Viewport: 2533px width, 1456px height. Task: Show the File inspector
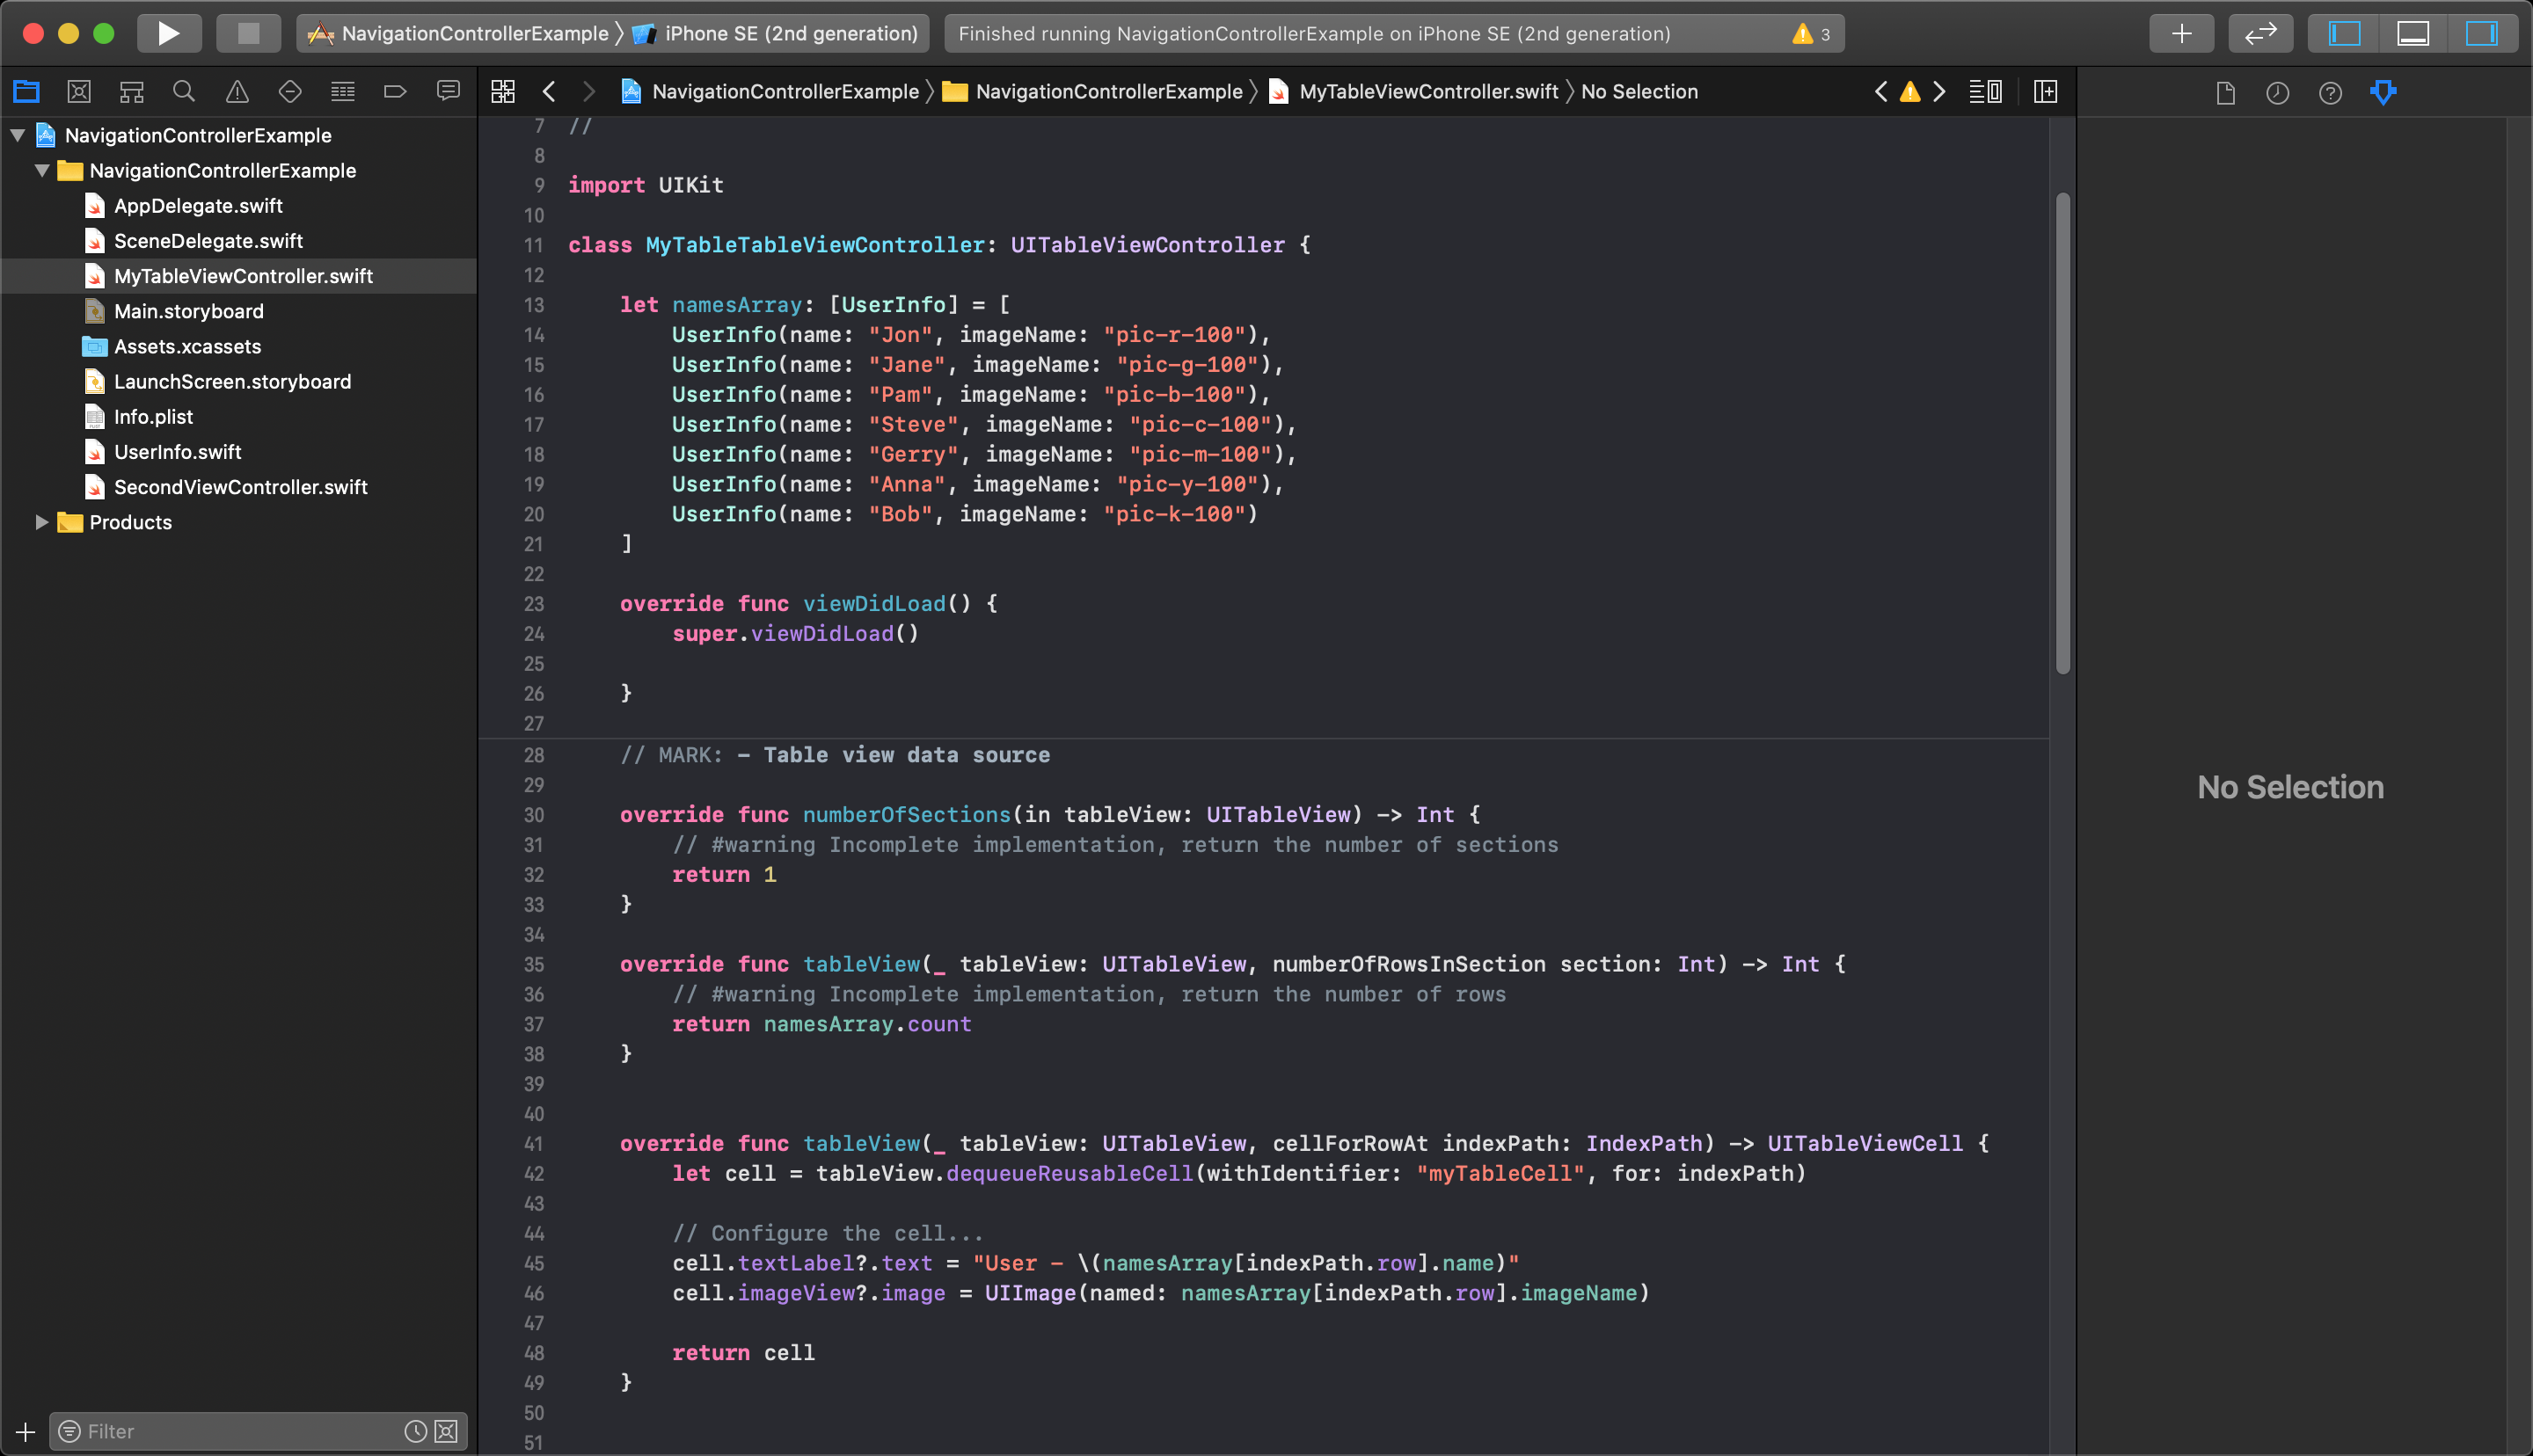(x=2225, y=93)
